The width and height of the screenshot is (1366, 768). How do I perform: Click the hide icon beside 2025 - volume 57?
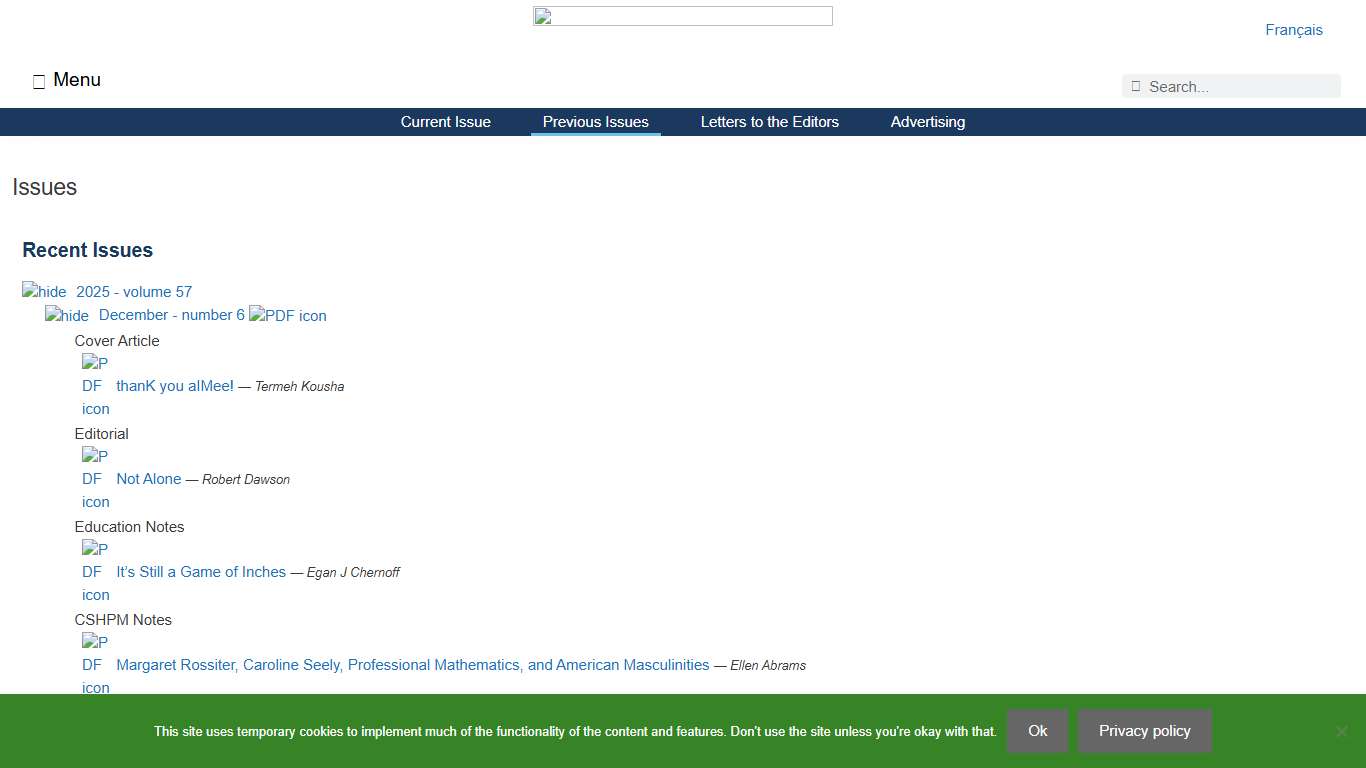coord(43,291)
